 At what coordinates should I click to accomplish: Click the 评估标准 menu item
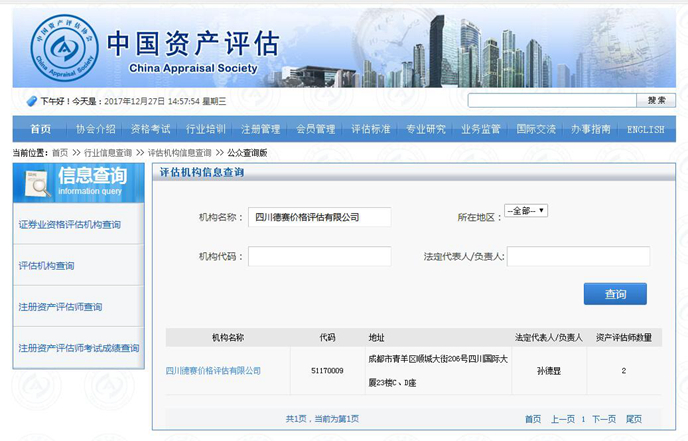tap(371, 129)
